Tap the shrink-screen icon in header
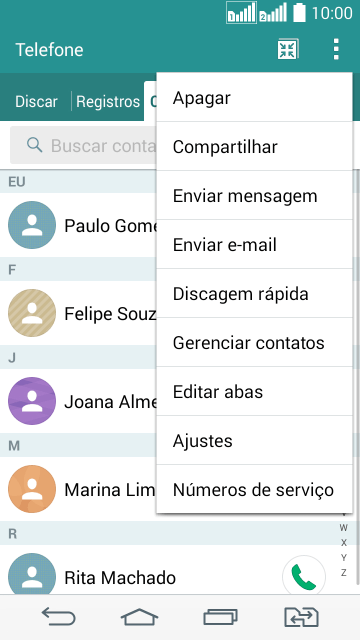Image resolution: width=360 pixels, height=640 pixels. 288,49
